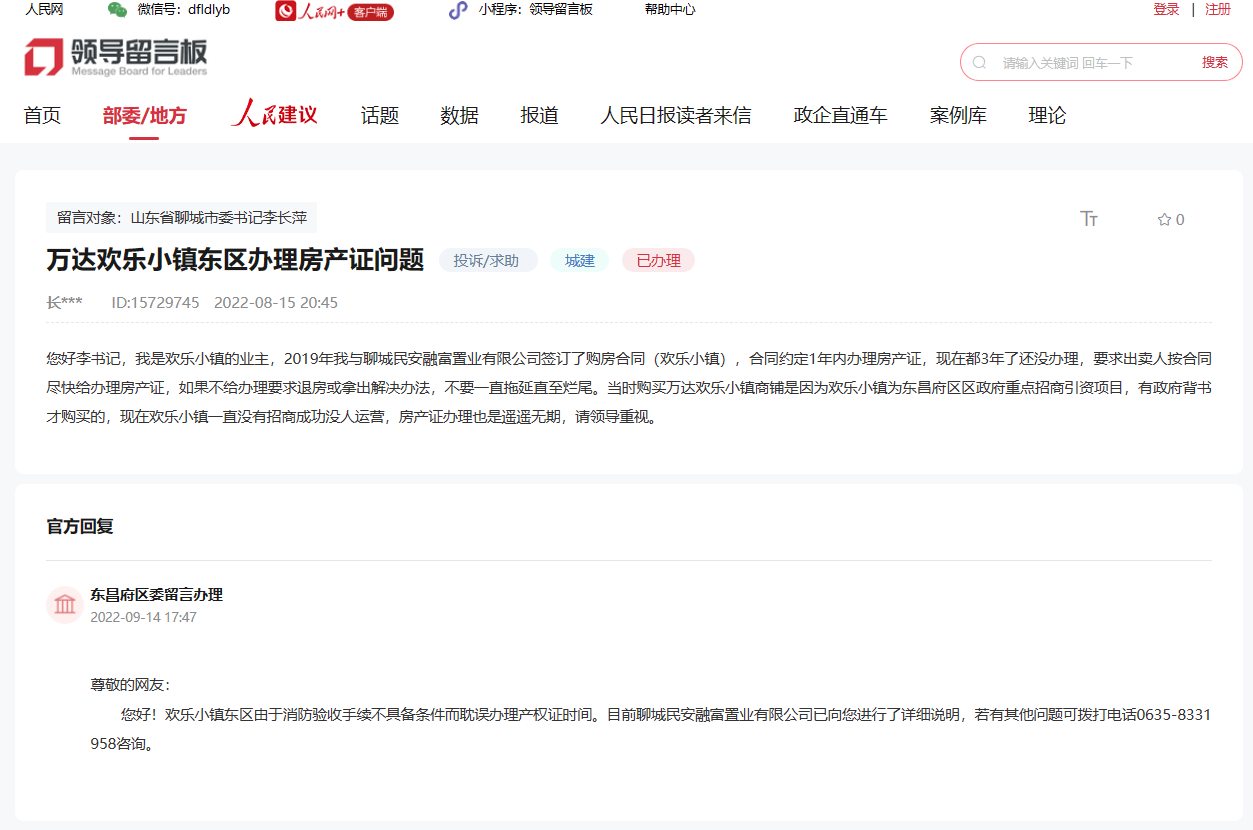
Task: Click the message ID:15729745
Action: pos(155,302)
